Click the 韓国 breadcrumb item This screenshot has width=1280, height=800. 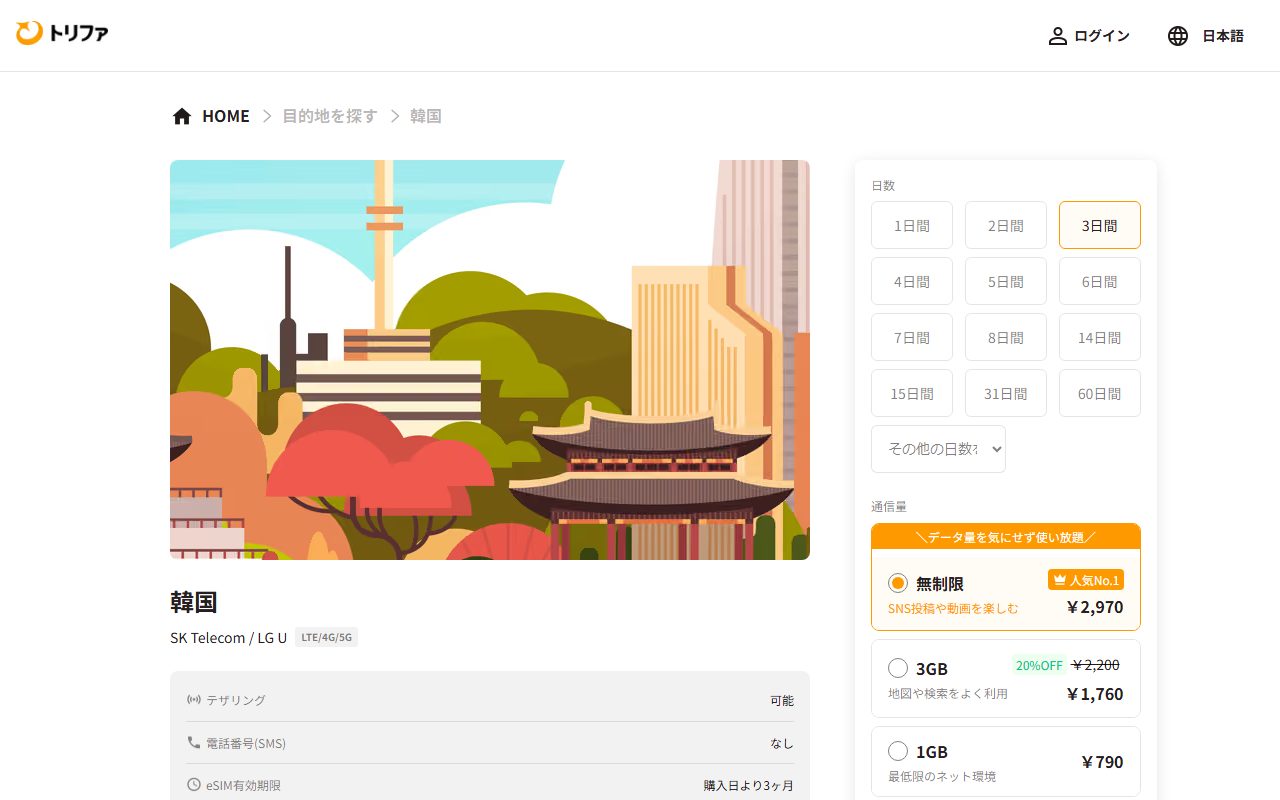click(x=426, y=116)
